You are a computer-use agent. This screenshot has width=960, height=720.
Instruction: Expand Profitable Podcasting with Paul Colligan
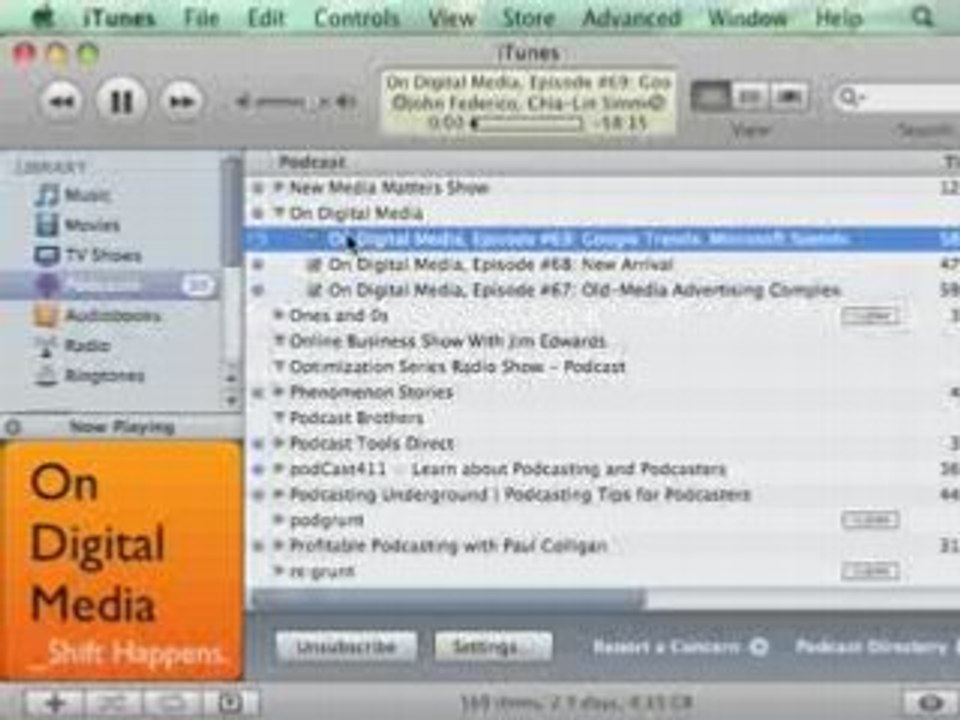click(279, 546)
